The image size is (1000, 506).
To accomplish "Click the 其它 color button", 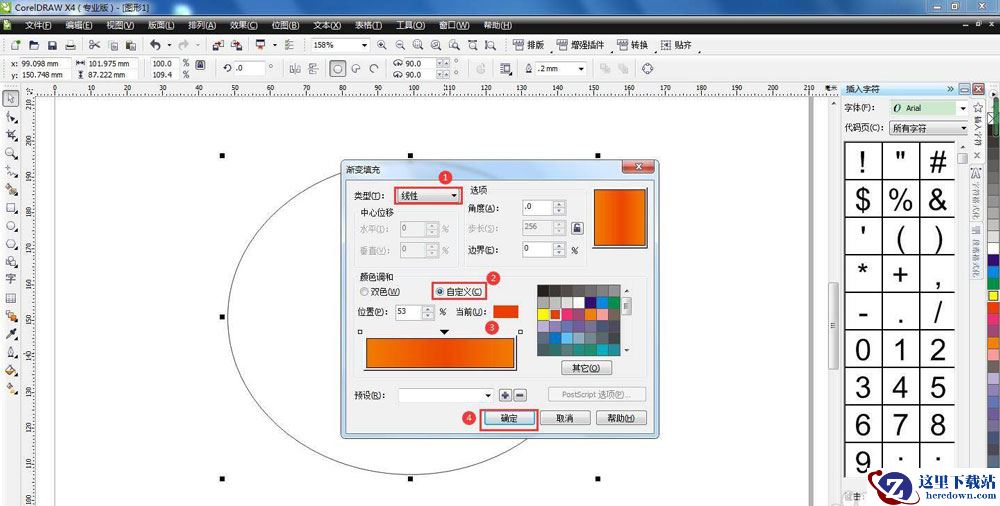I will coord(585,368).
